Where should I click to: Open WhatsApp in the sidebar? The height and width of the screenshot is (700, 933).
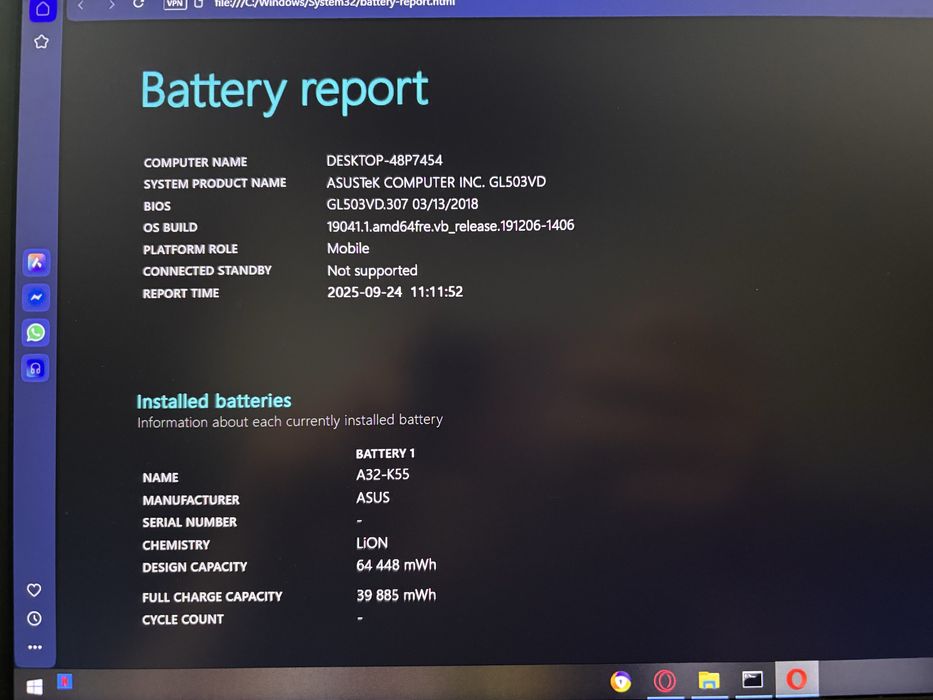point(36,332)
